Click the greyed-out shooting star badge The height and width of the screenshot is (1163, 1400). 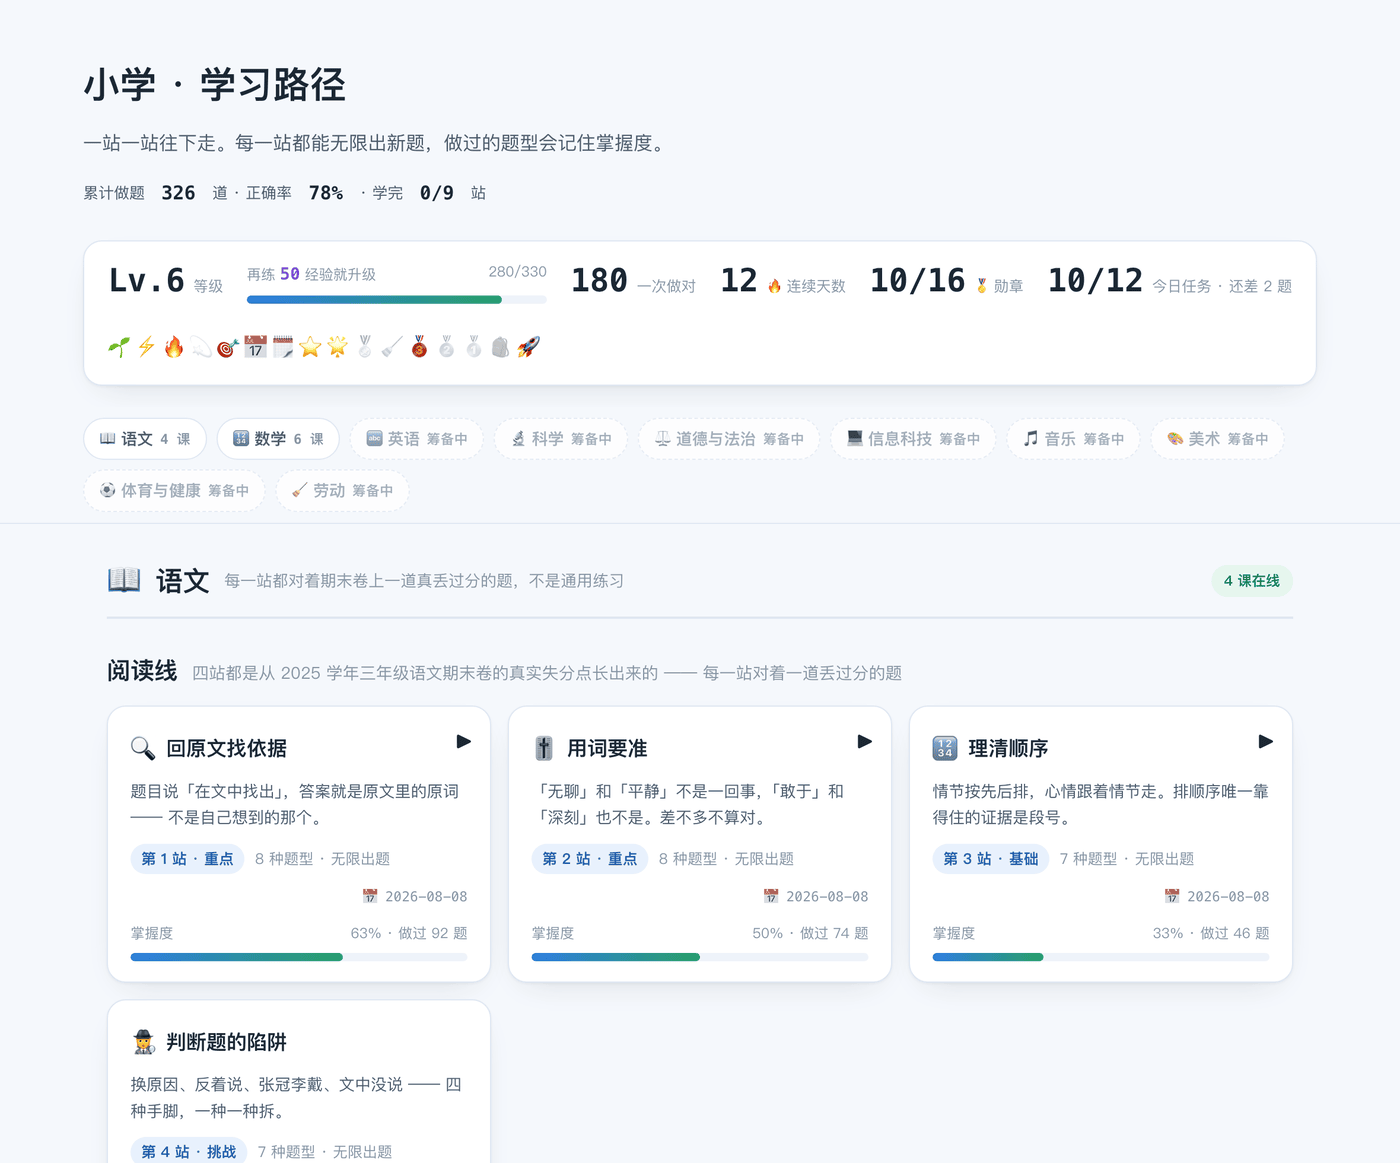pyautogui.click(x=201, y=347)
